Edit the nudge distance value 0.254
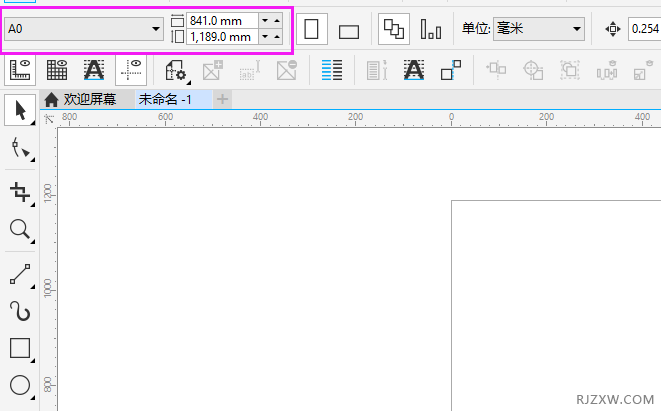Viewport: 661px width, 411px height. (x=645, y=29)
